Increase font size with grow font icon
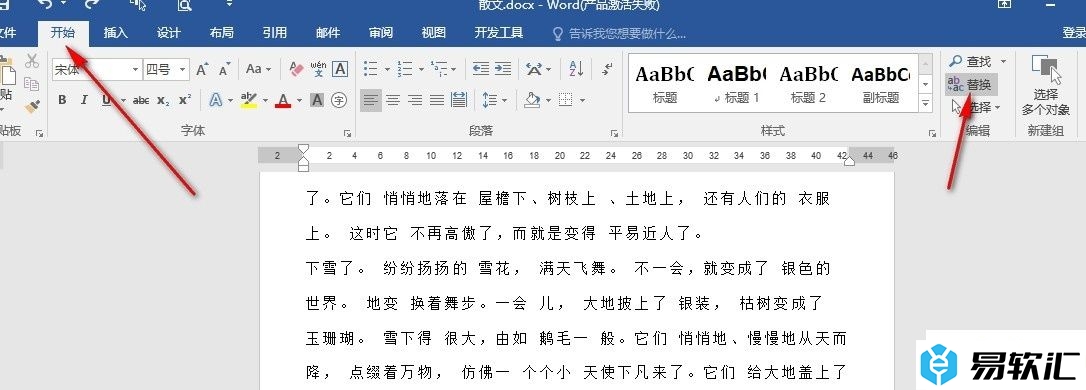Image resolution: width=1086 pixels, height=390 pixels. pos(202,69)
